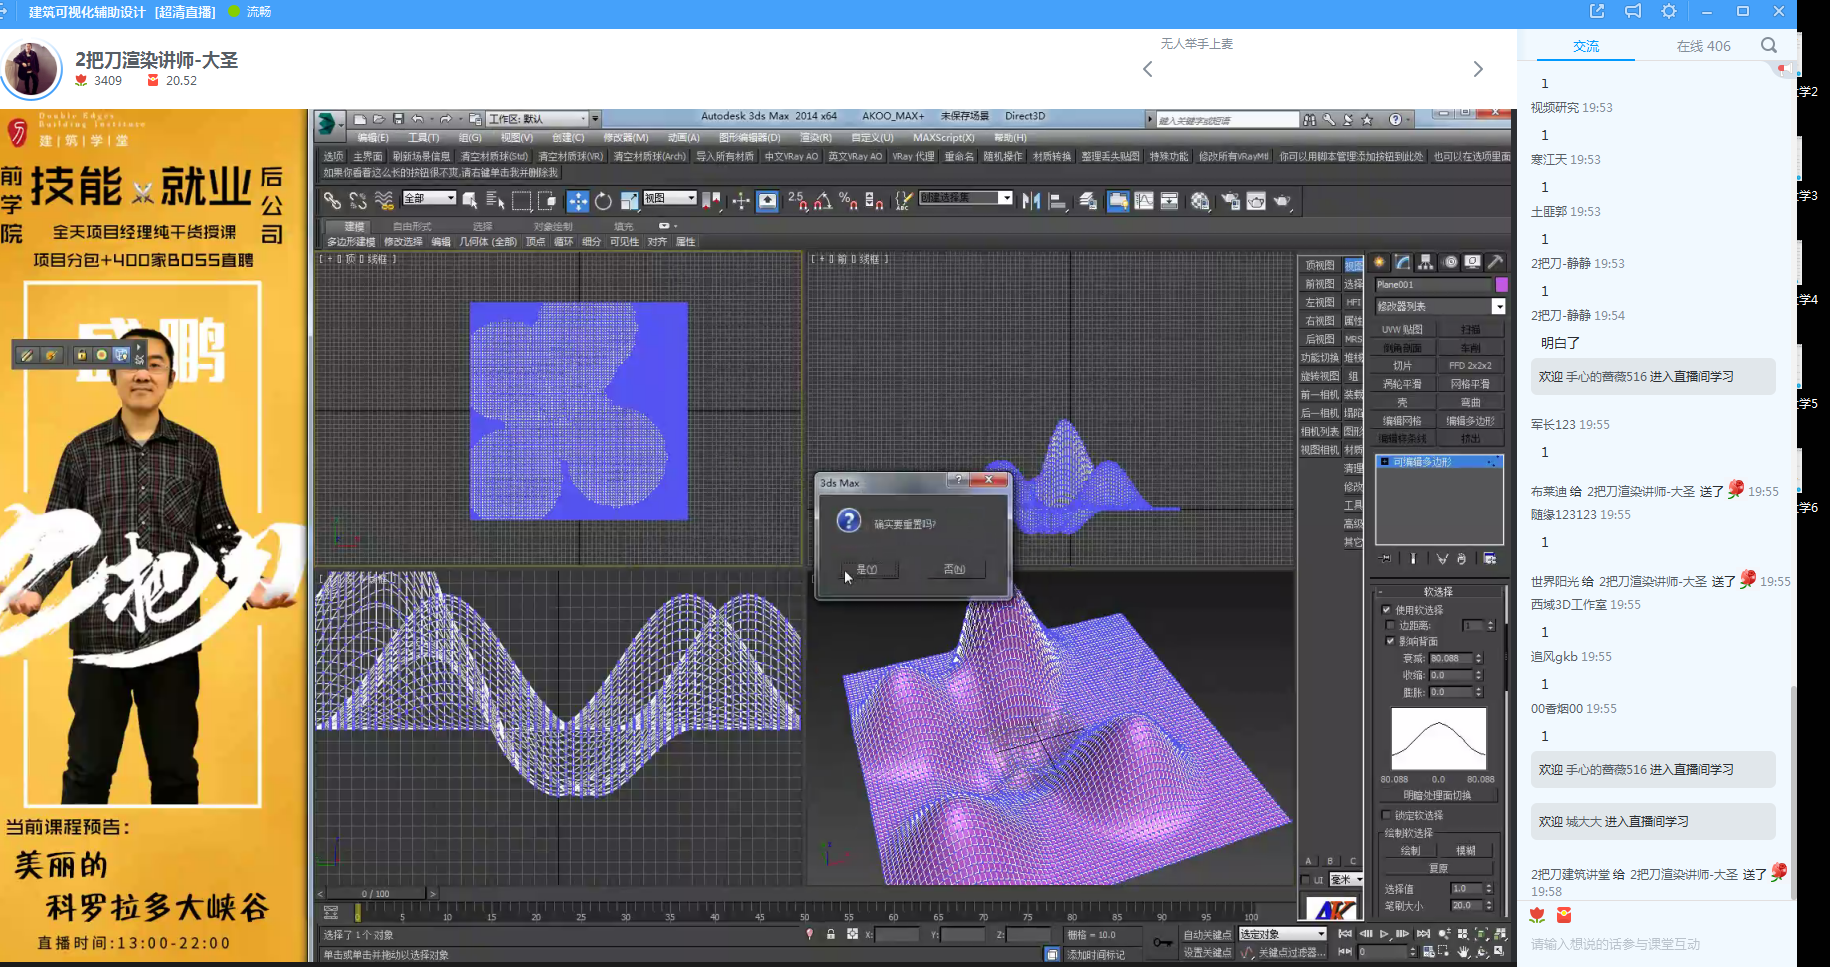
Task: Click the Angle Snap toggle icon
Action: point(822,201)
